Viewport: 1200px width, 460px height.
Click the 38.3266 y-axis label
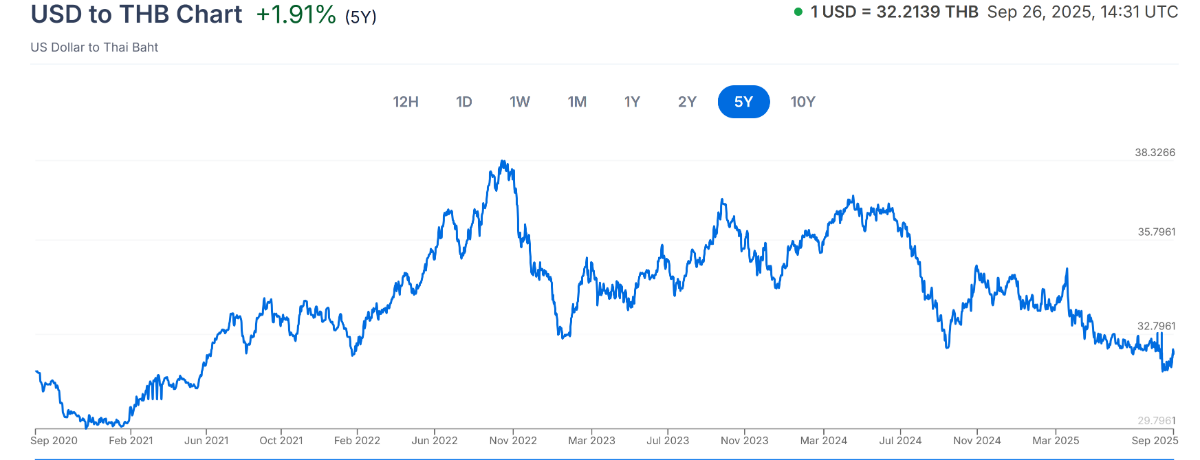pyautogui.click(x=1154, y=153)
